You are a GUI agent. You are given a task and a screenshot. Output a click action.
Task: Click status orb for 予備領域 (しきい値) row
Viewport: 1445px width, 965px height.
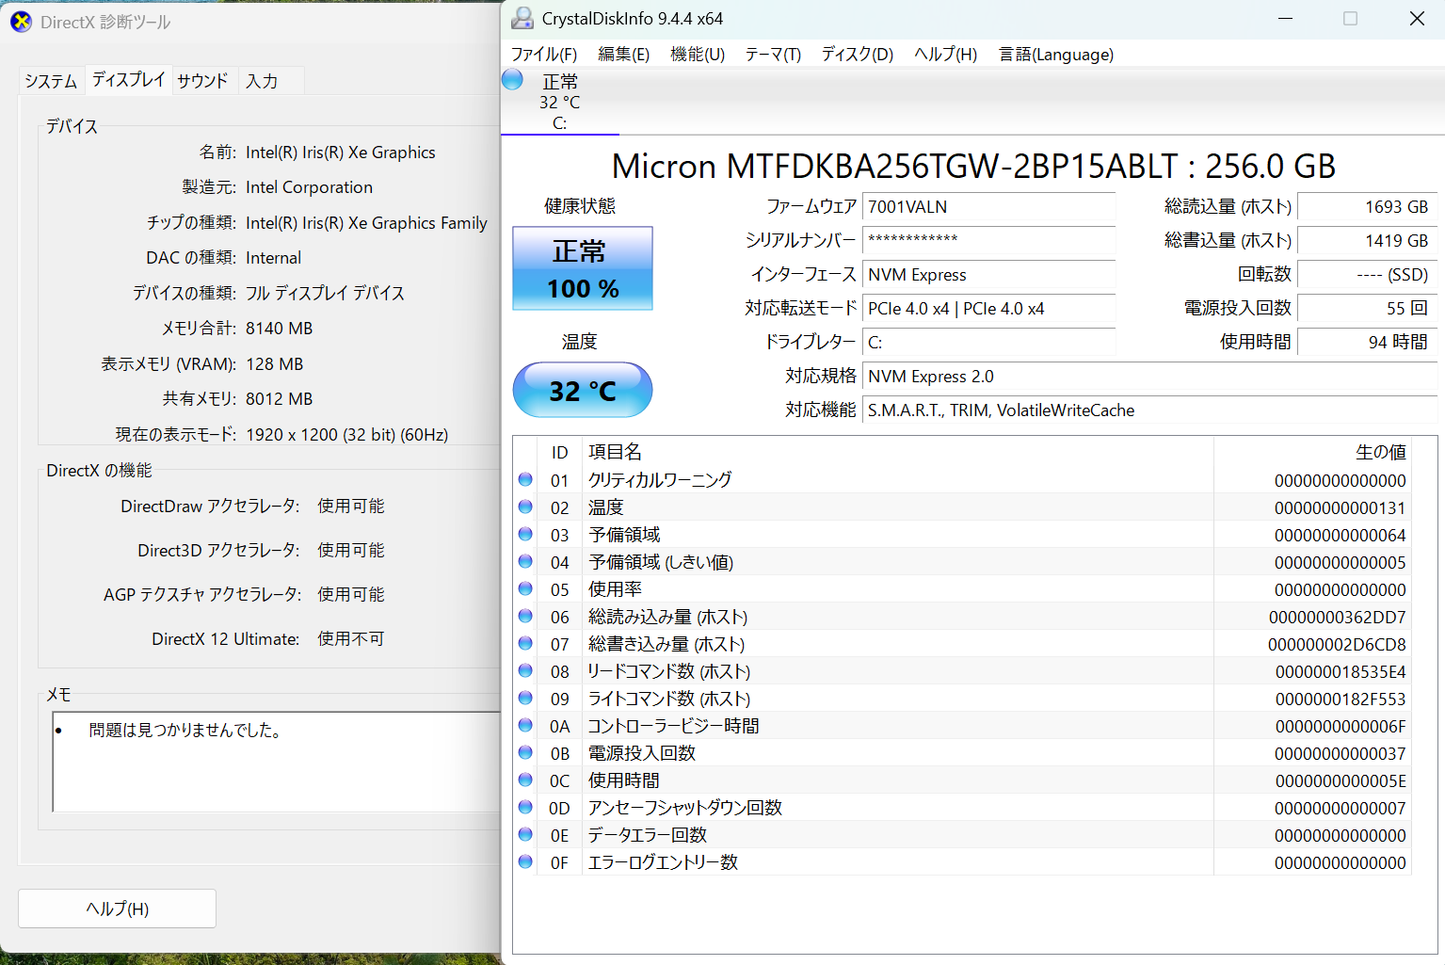point(525,562)
